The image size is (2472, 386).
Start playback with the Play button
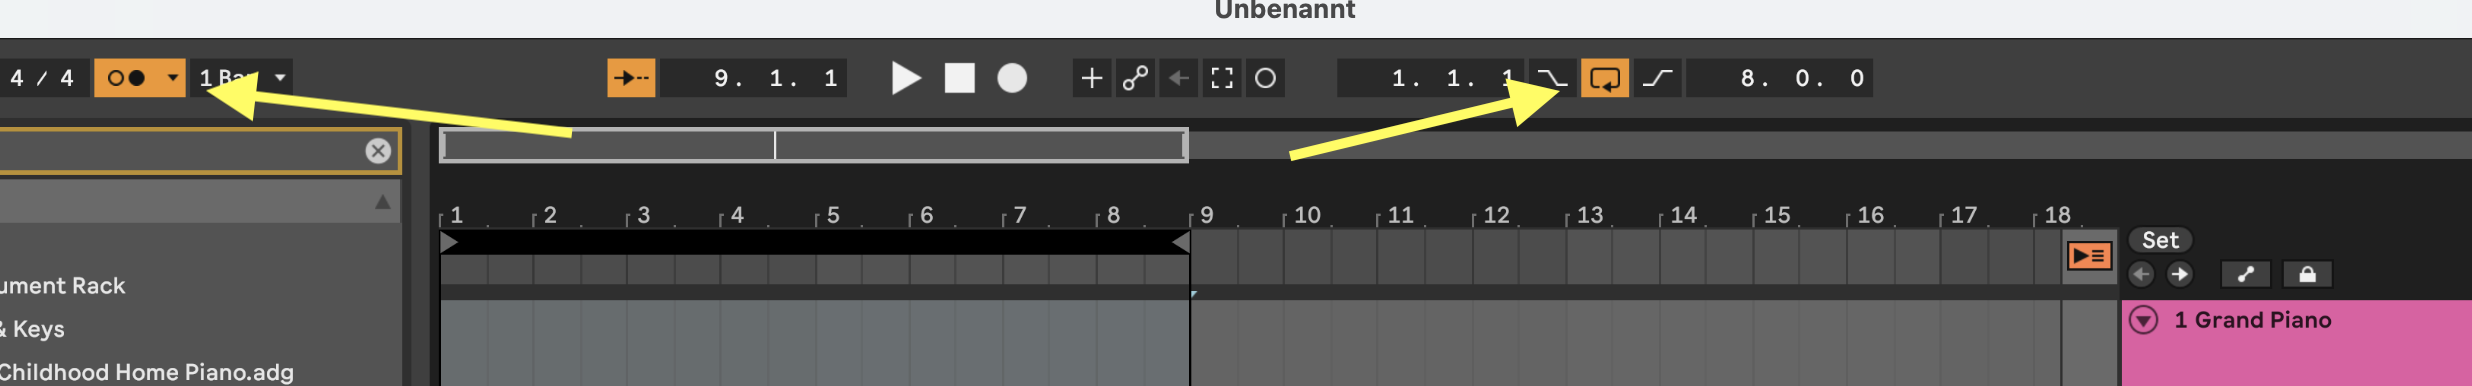[x=906, y=78]
